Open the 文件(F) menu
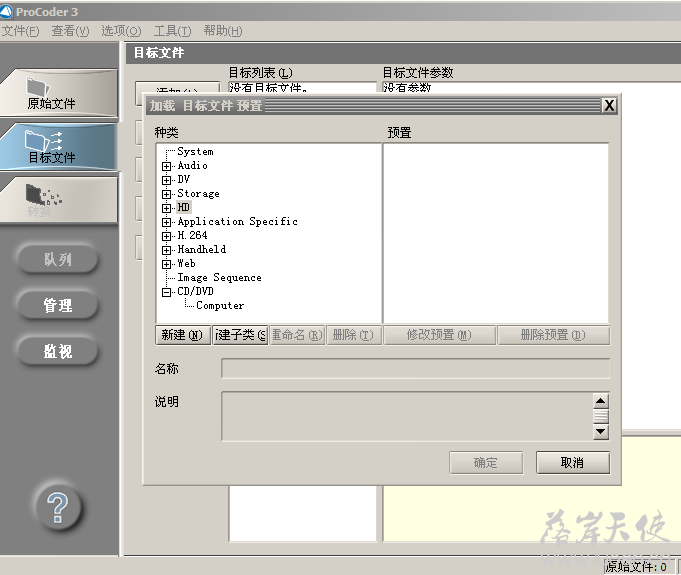Image resolution: width=681 pixels, height=575 pixels. coord(21,31)
